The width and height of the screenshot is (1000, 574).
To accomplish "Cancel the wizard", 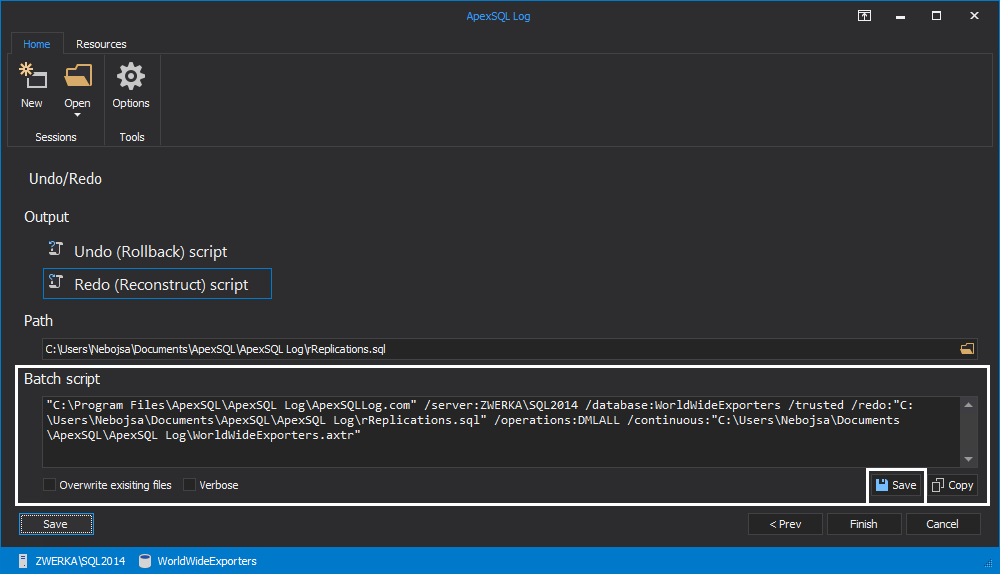I will 942,524.
